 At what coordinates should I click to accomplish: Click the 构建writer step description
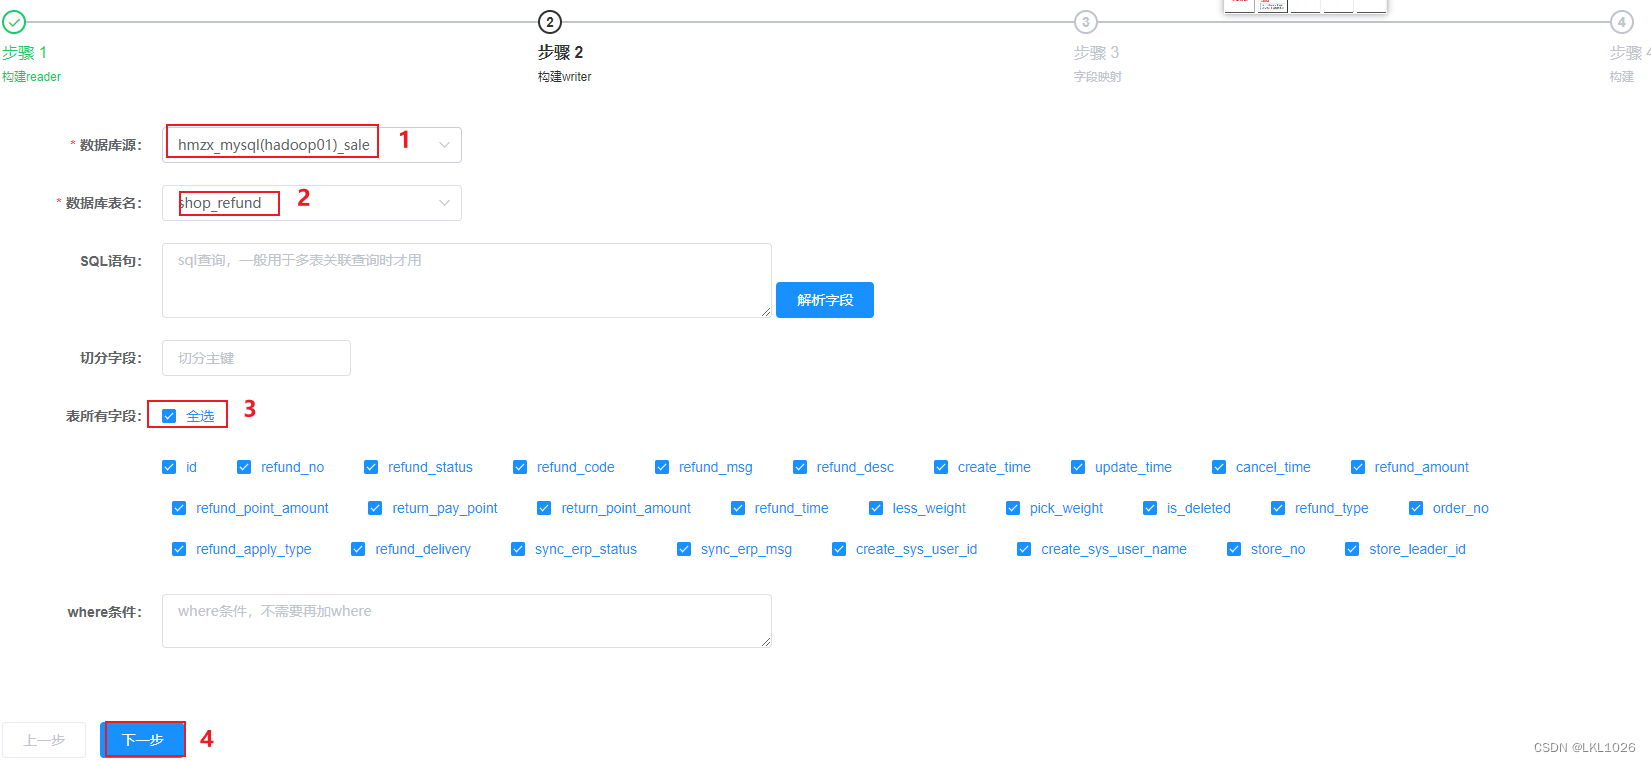coord(565,77)
